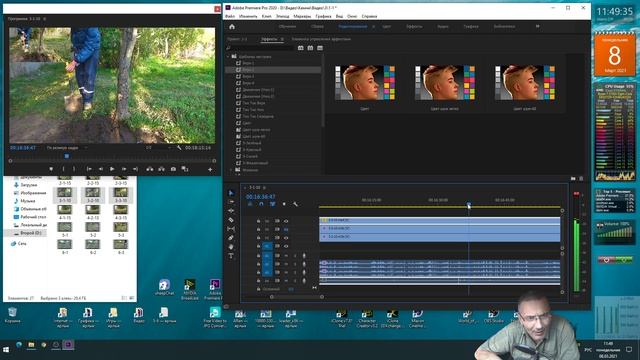Viewport: 640px width, 360px height.
Task: Open the 'Эффекты' panel menu
Action: (282, 39)
